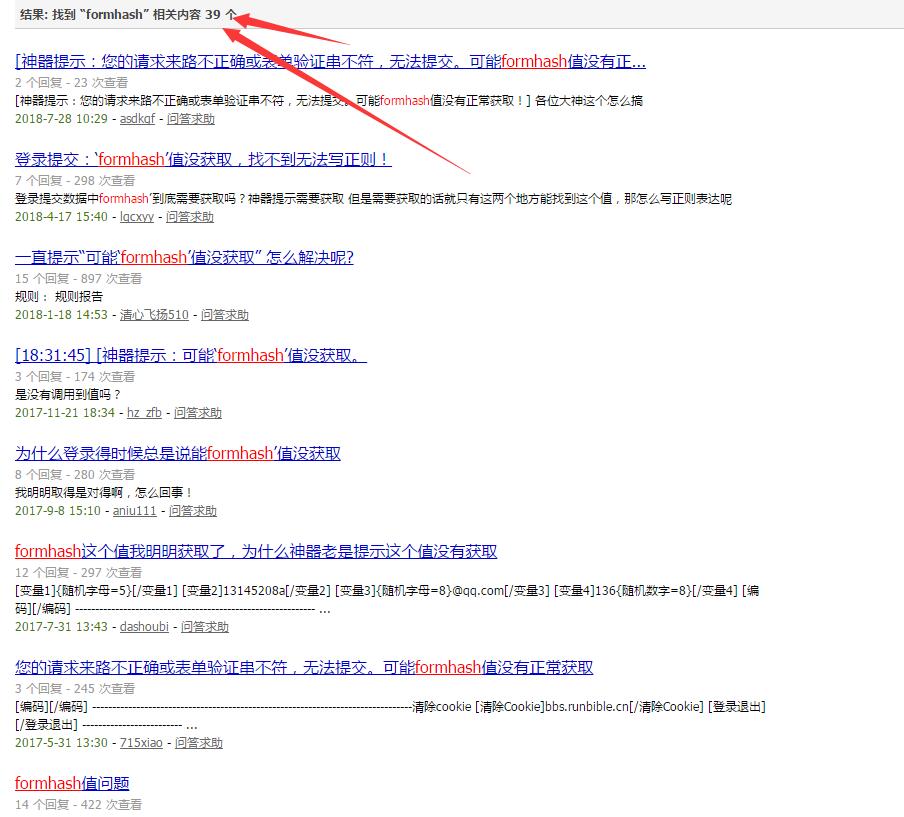Open the thread formhash这个值我明明获取了

[x=256, y=552]
